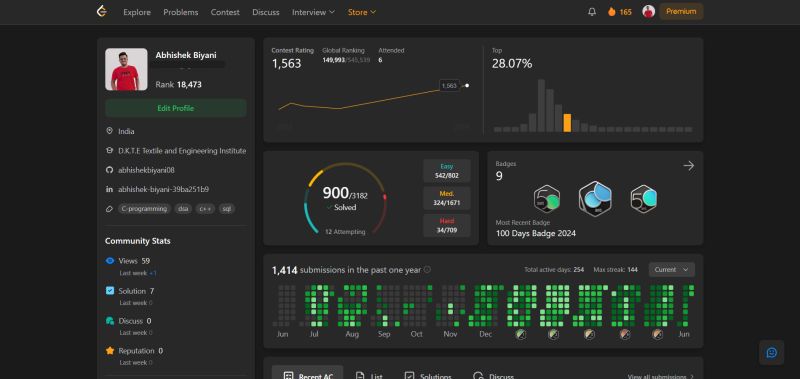Viewport: 800px width, 379px height.
Task: Click the streak fire icon
Action: tap(612, 12)
